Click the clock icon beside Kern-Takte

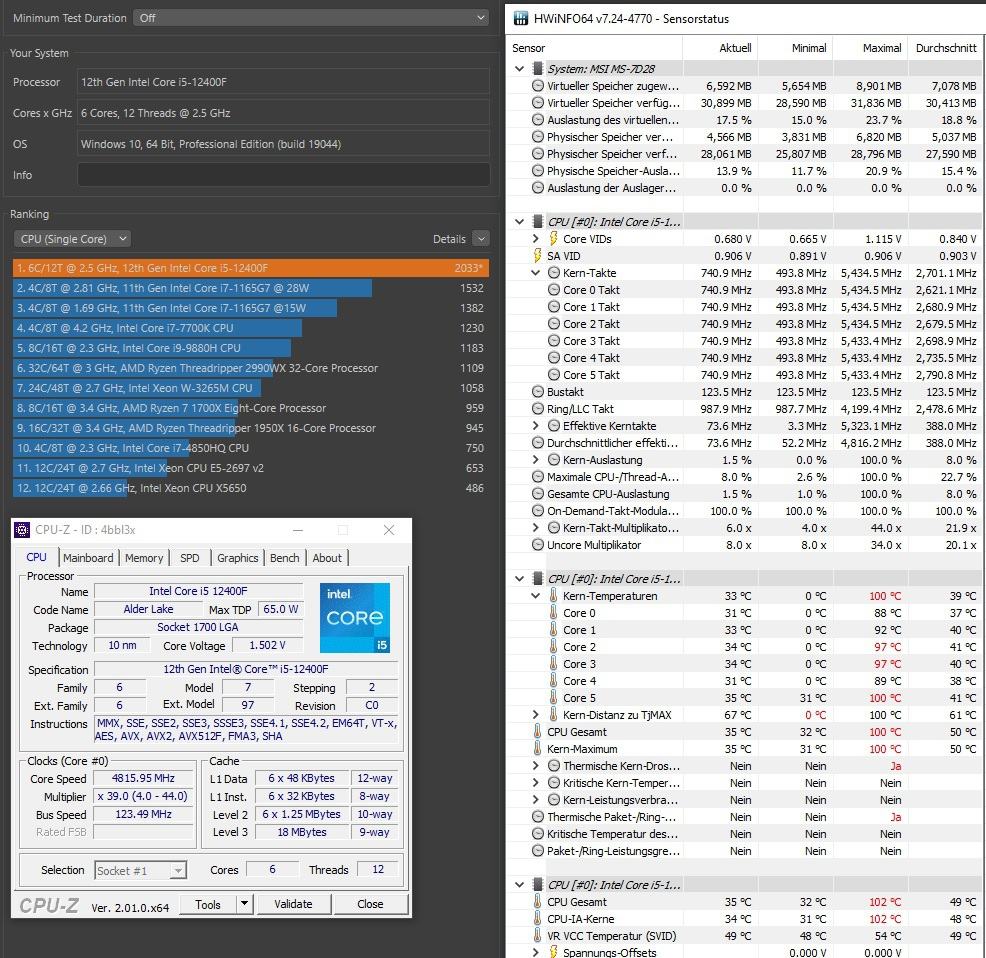click(553, 272)
